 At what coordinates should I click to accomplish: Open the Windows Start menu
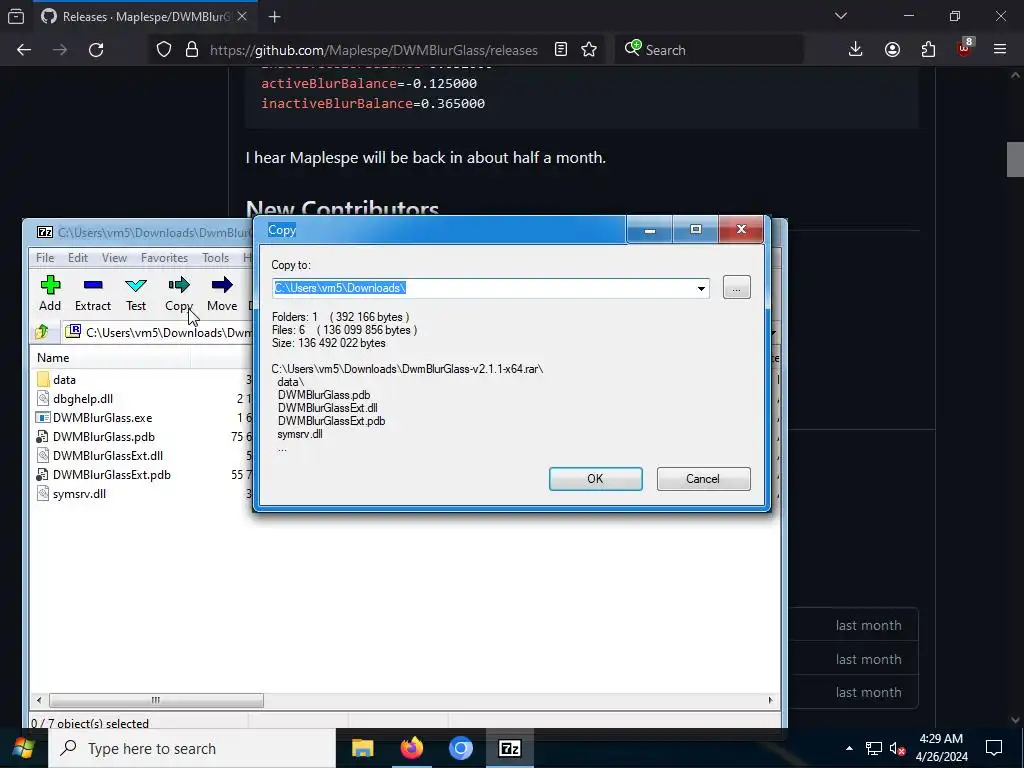coord(24,748)
